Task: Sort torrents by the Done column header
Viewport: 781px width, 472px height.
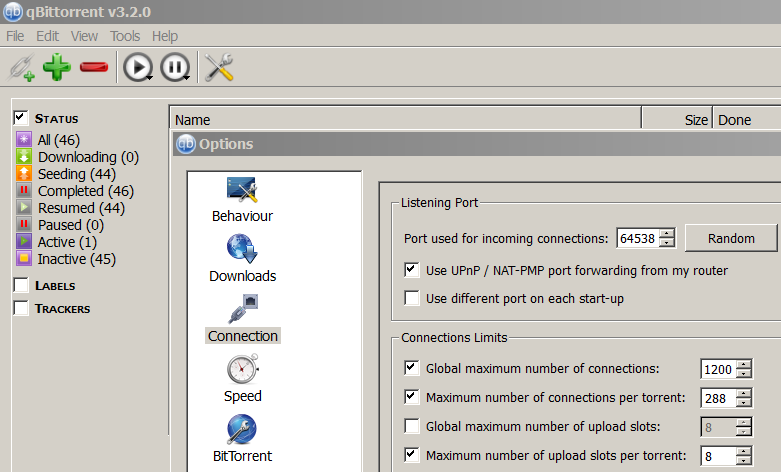Action: pos(747,119)
